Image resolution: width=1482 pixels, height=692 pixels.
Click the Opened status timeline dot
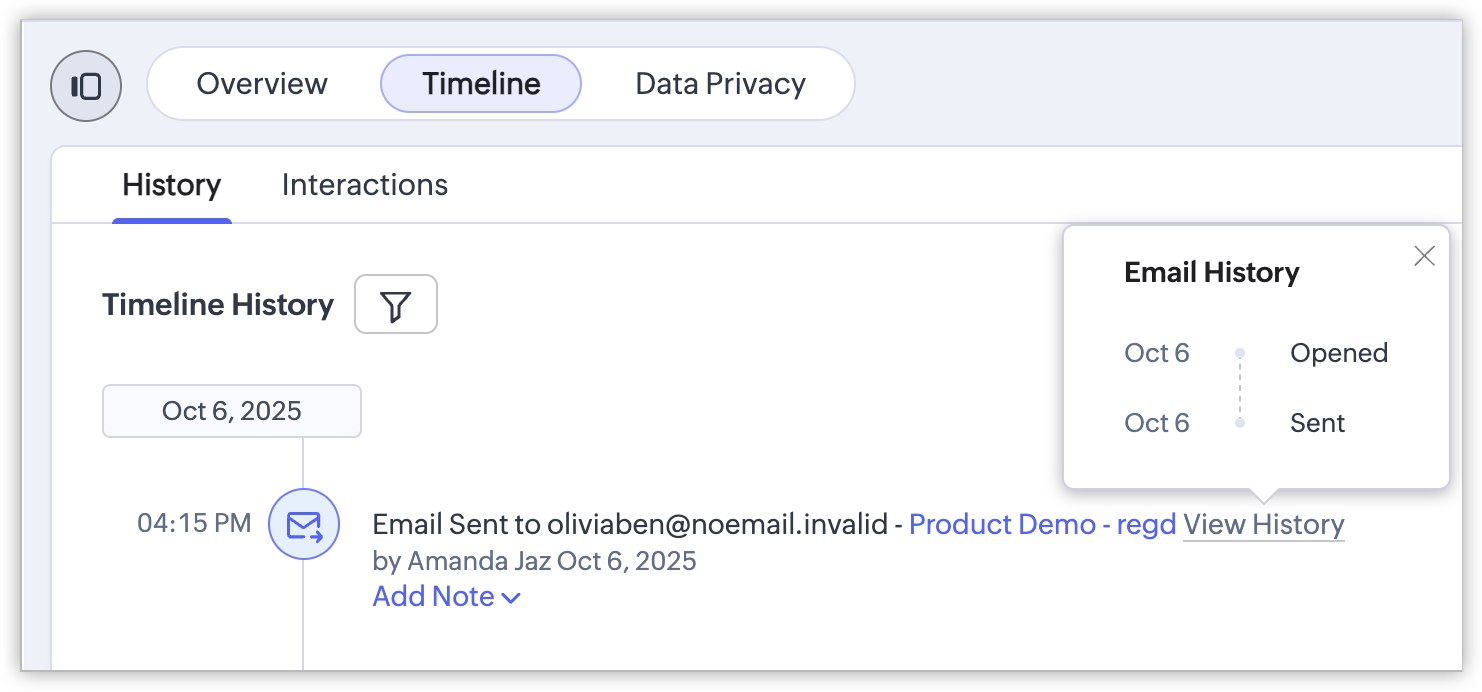[1240, 353]
